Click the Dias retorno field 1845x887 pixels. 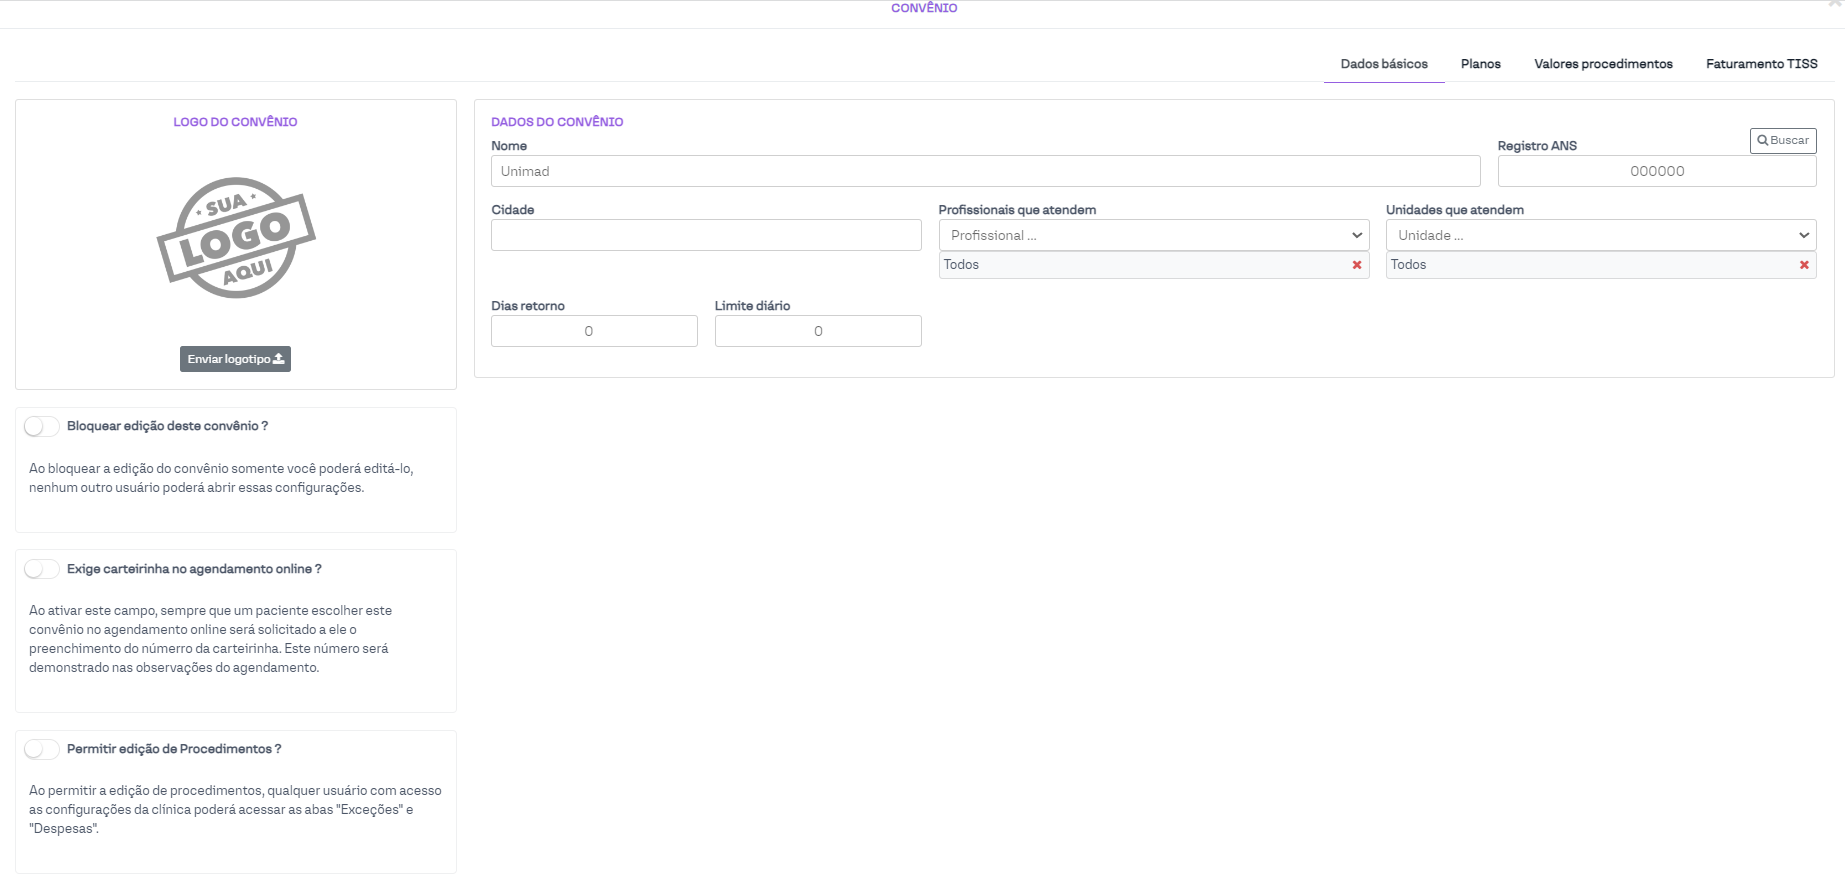594,331
